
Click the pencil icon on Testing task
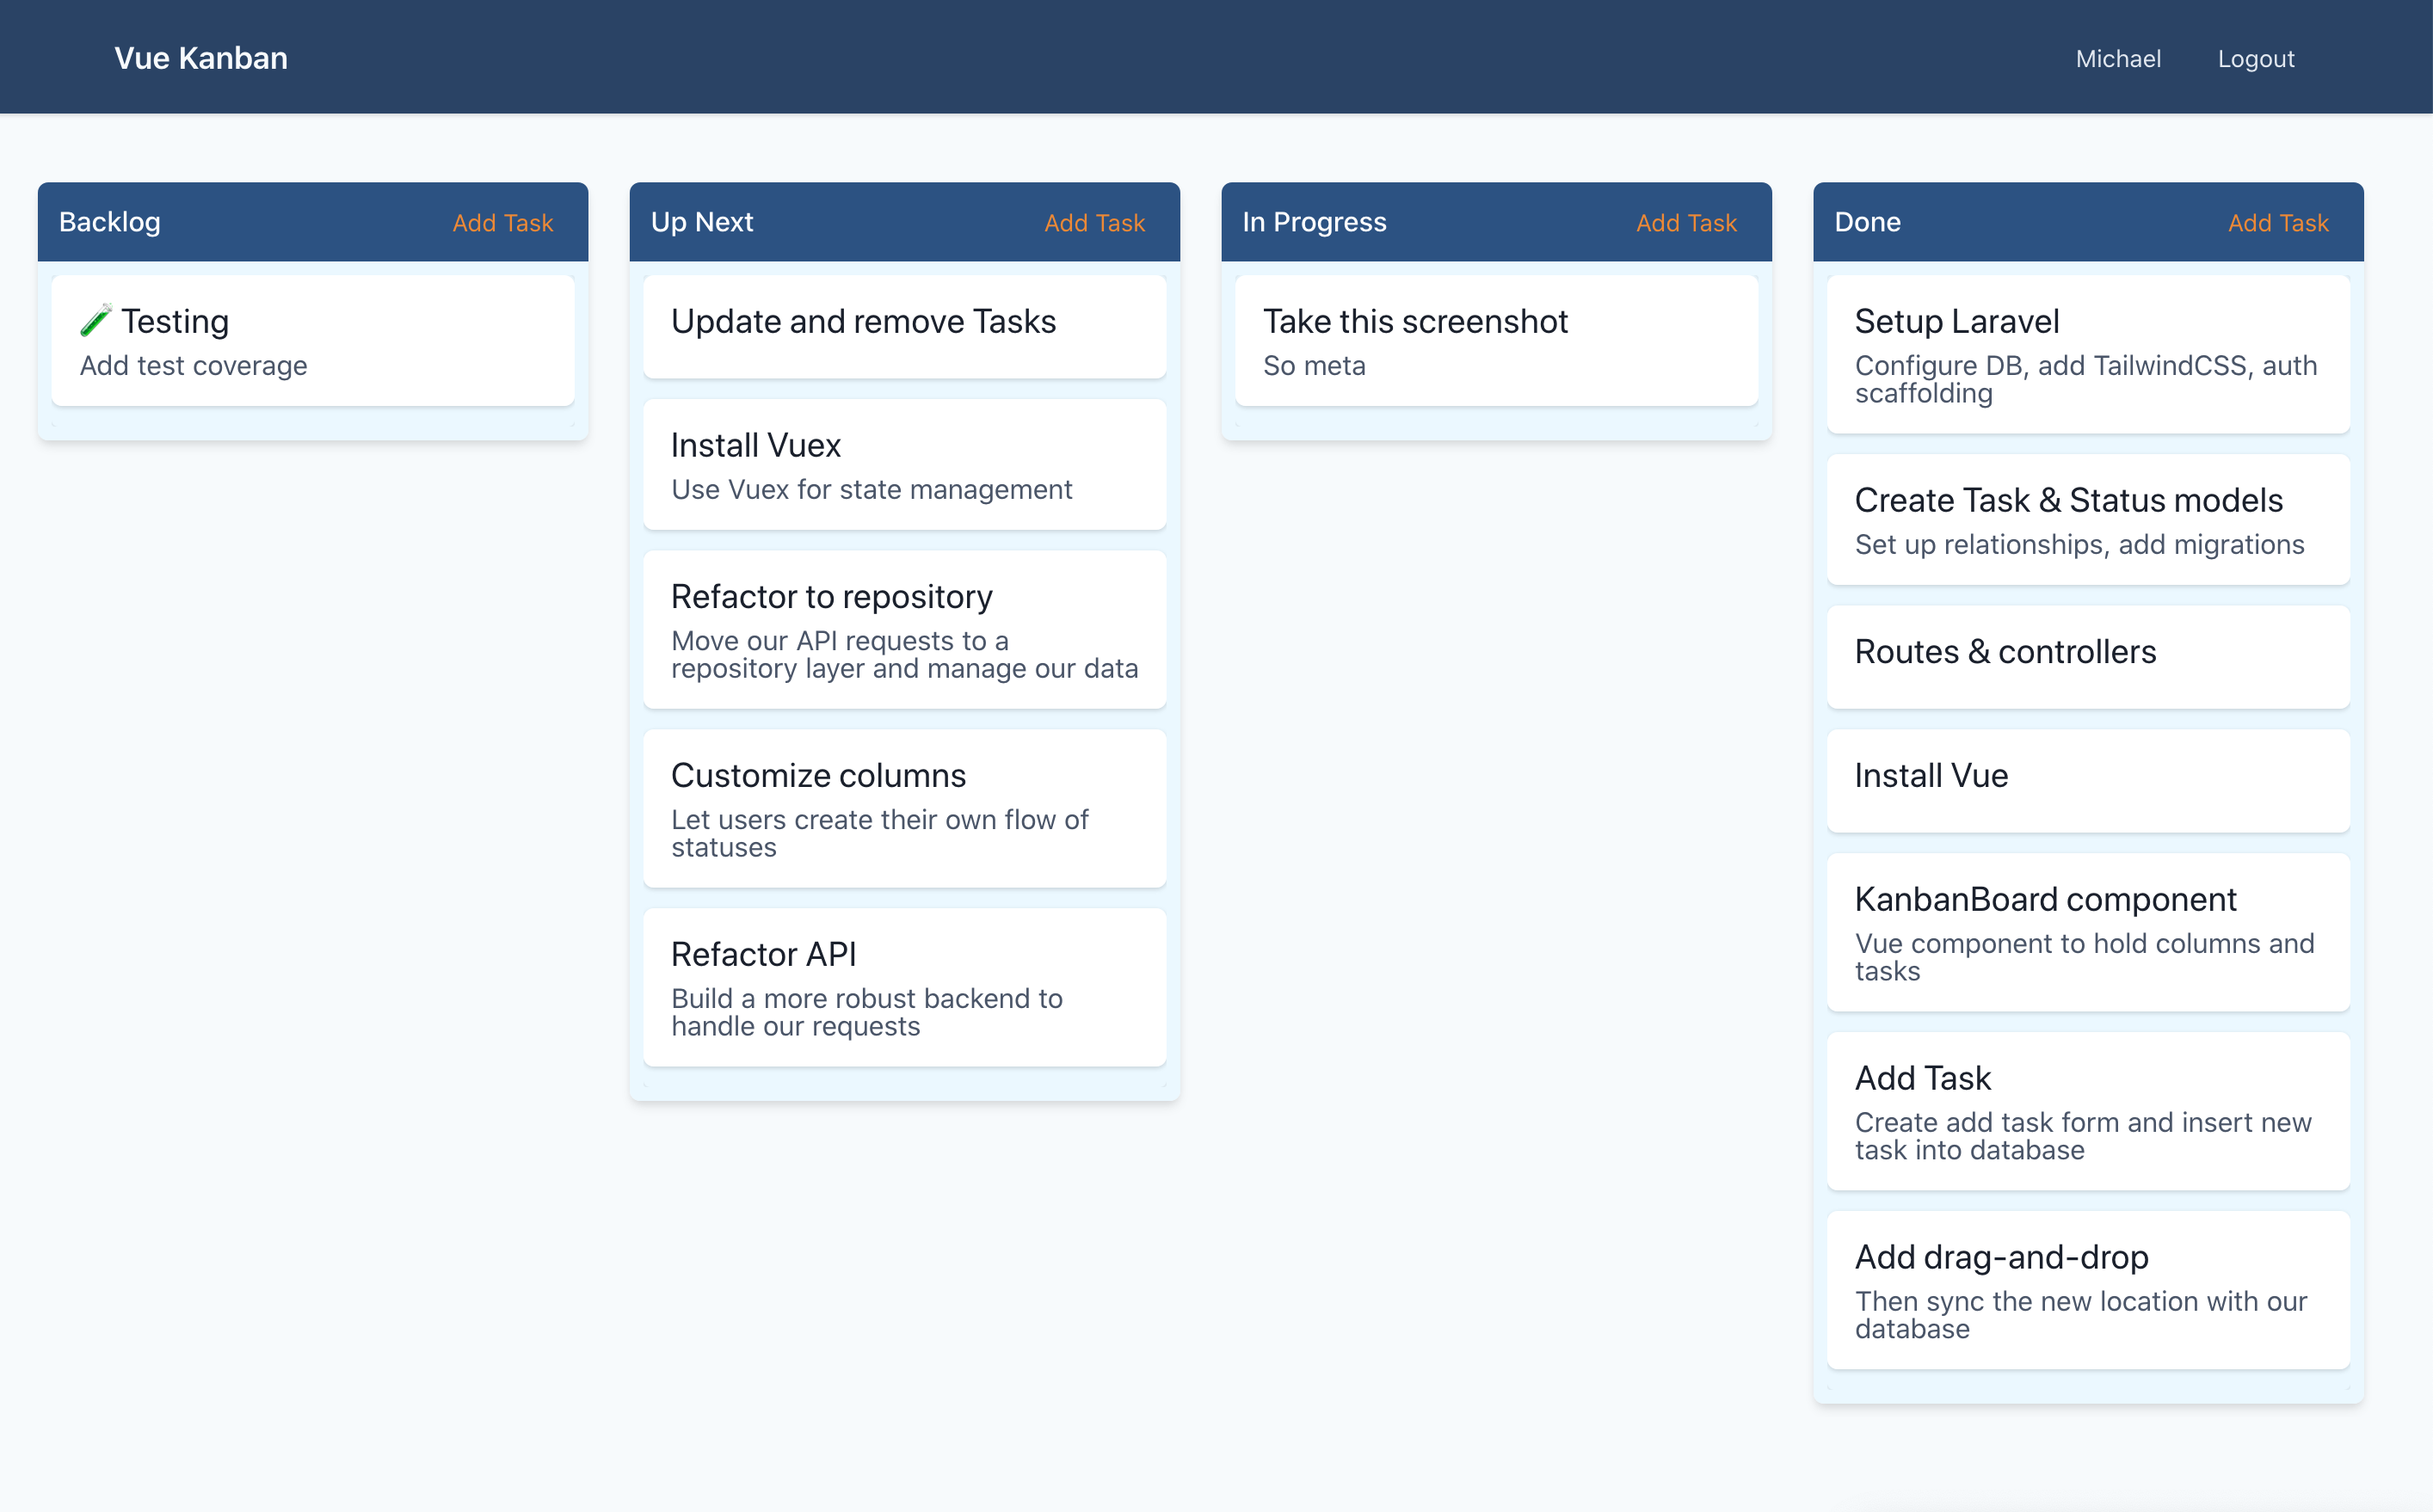pos(95,321)
